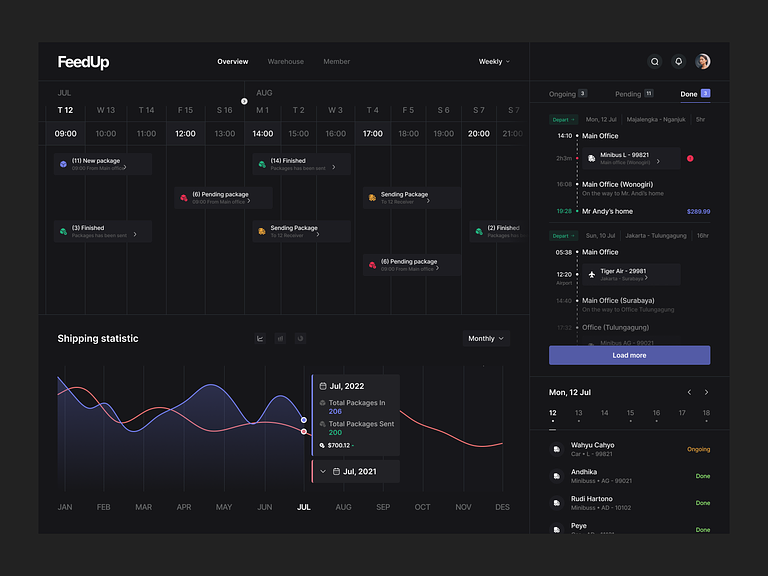768x576 pixels.
Task: Switch to pie chart view icon
Action: pos(300,339)
